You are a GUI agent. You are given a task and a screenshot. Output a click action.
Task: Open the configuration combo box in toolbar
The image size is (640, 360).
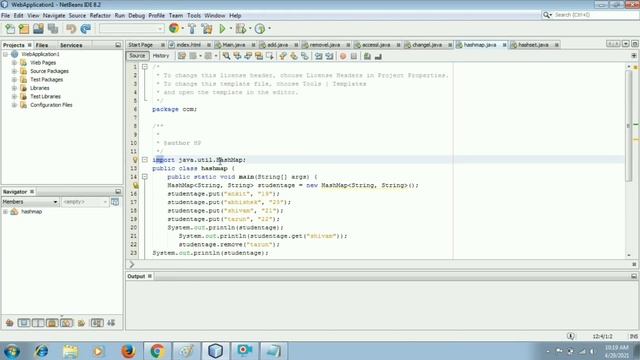(131, 29)
